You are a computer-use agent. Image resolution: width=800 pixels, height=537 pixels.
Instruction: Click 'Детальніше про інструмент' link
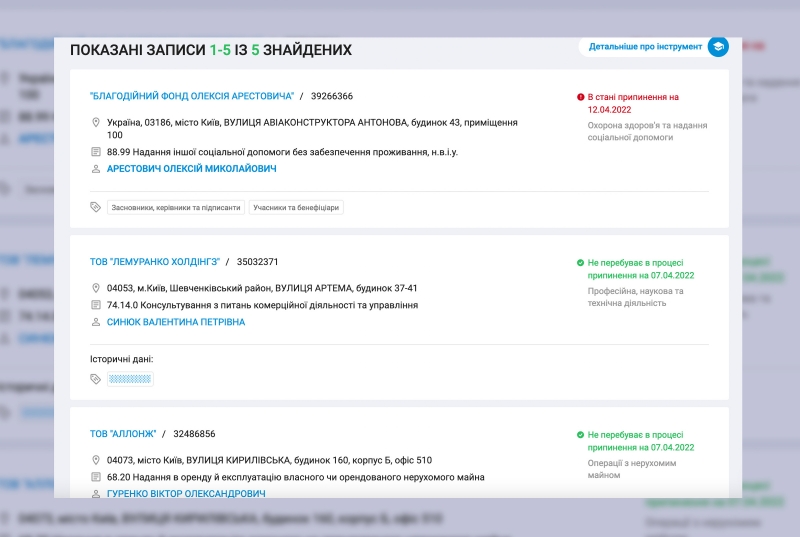tap(645, 46)
